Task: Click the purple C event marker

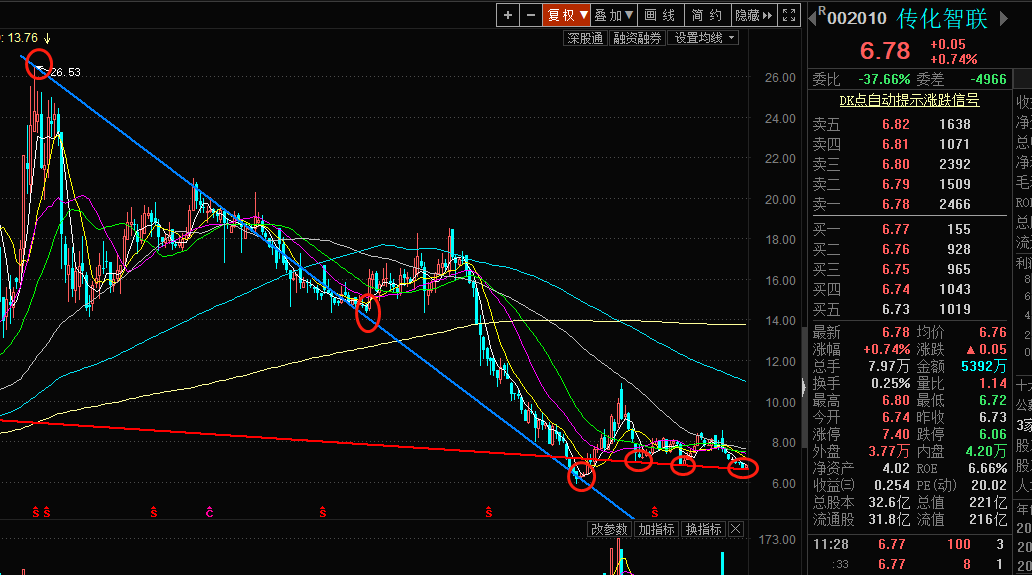Action: pos(210,512)
